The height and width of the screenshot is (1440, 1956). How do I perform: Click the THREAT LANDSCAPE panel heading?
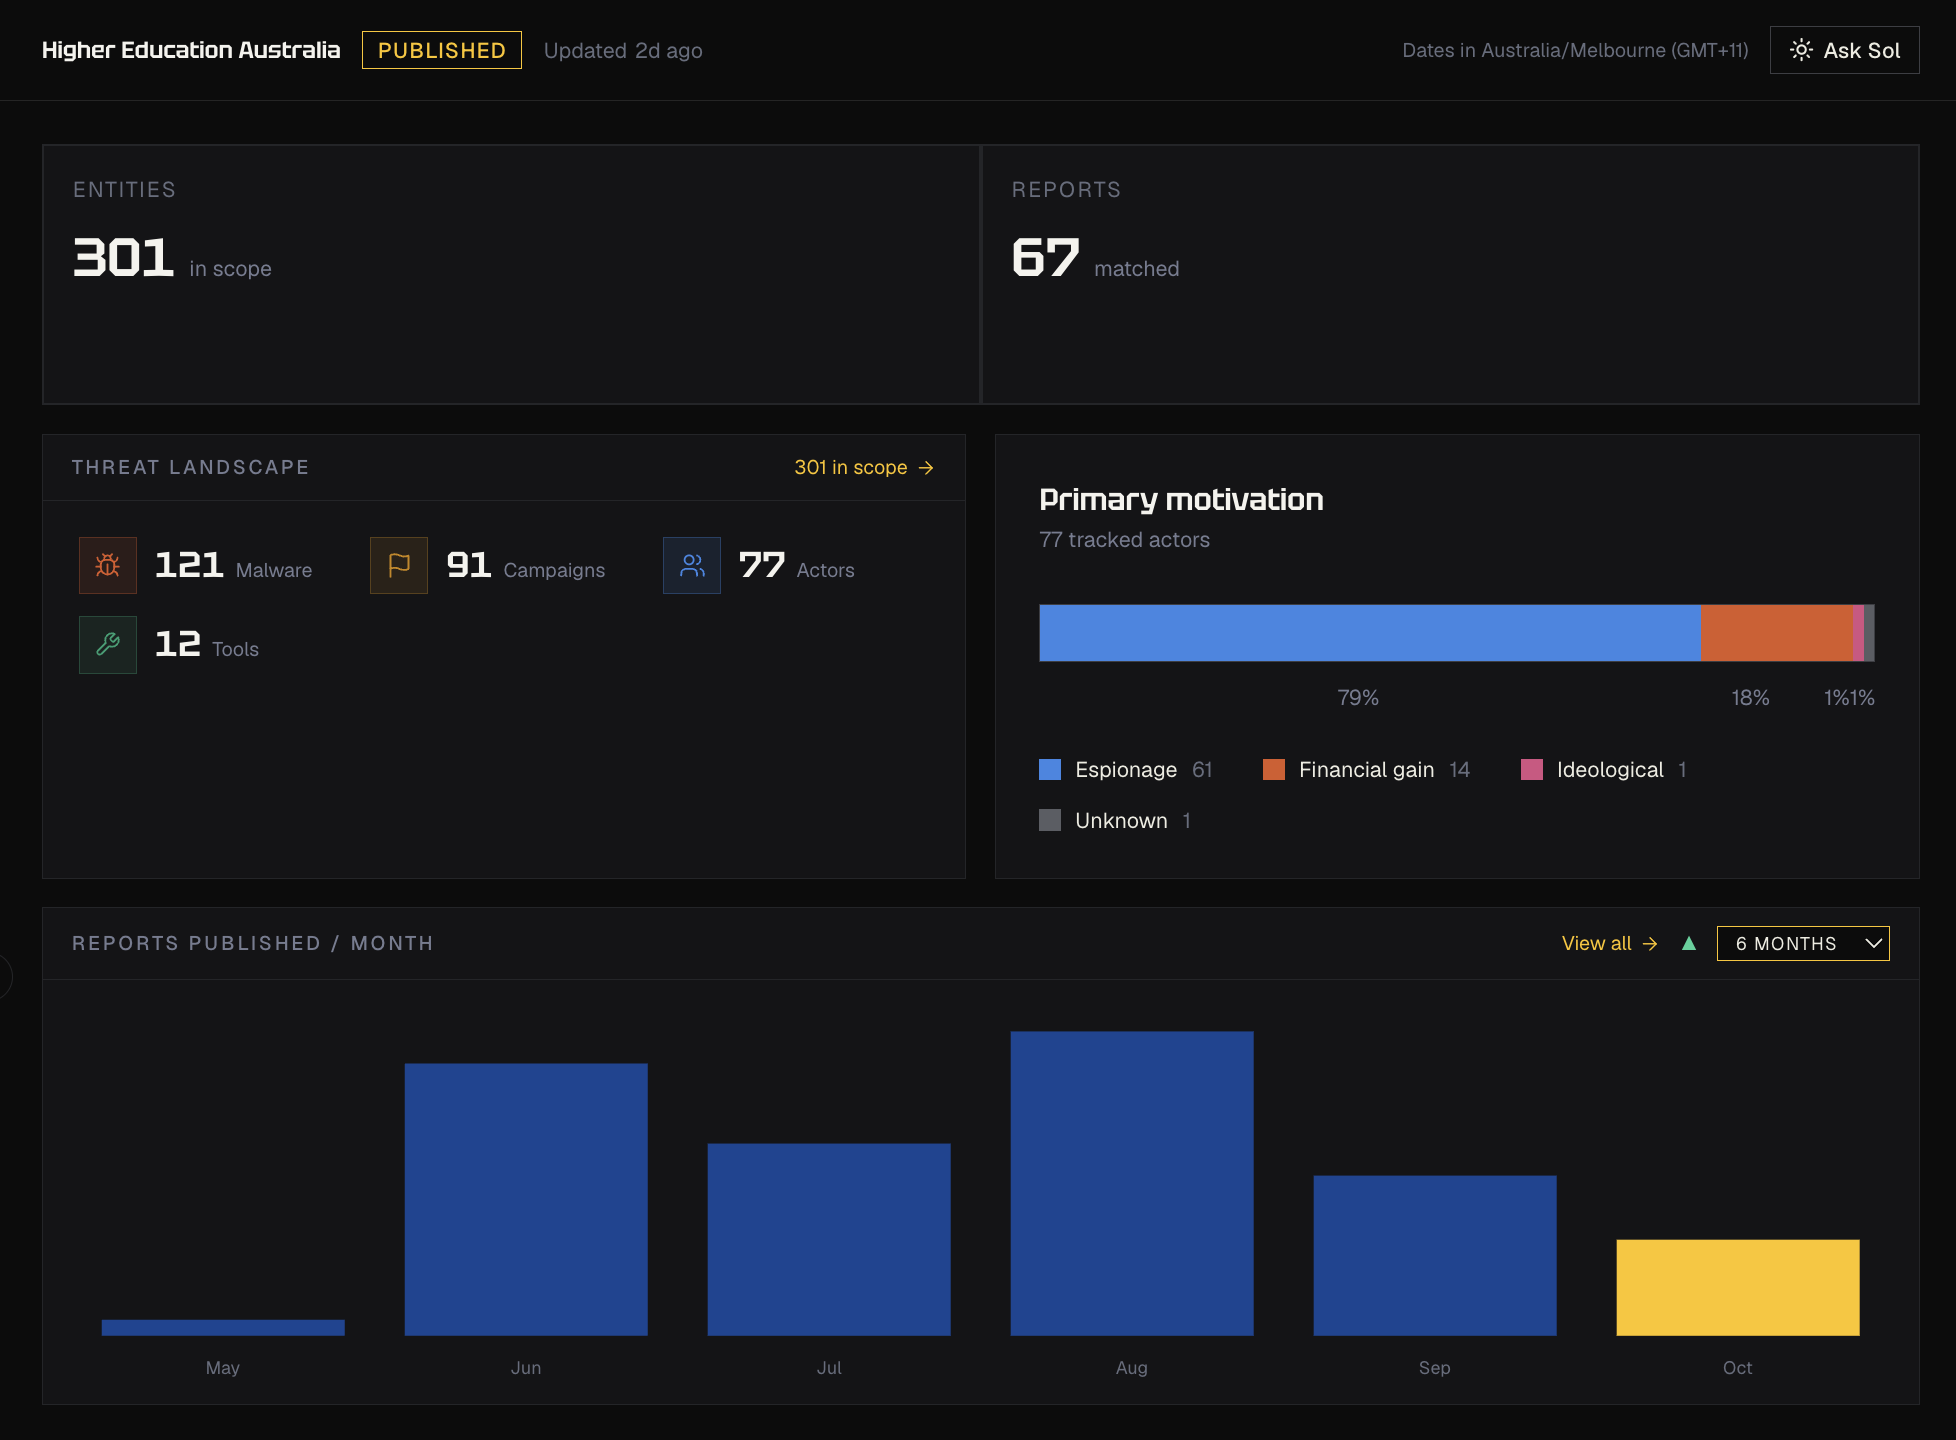[x=191, y=467]
